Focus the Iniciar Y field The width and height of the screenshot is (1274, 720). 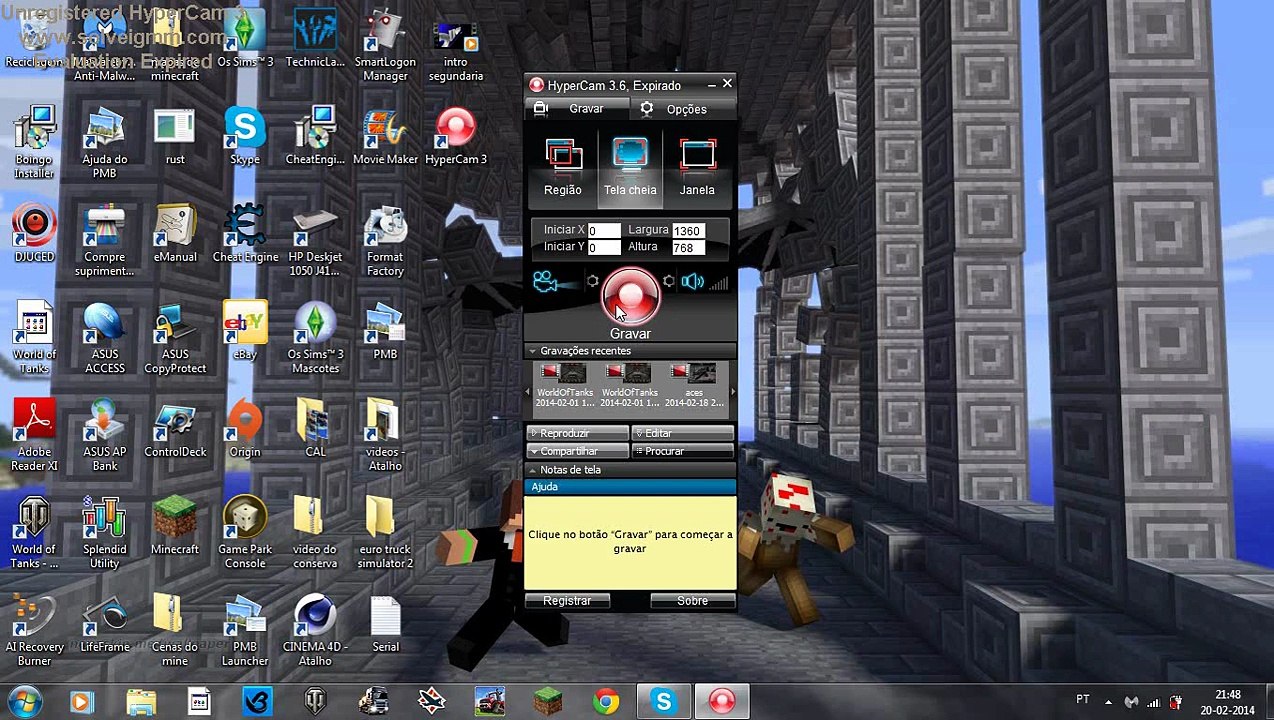604,247
